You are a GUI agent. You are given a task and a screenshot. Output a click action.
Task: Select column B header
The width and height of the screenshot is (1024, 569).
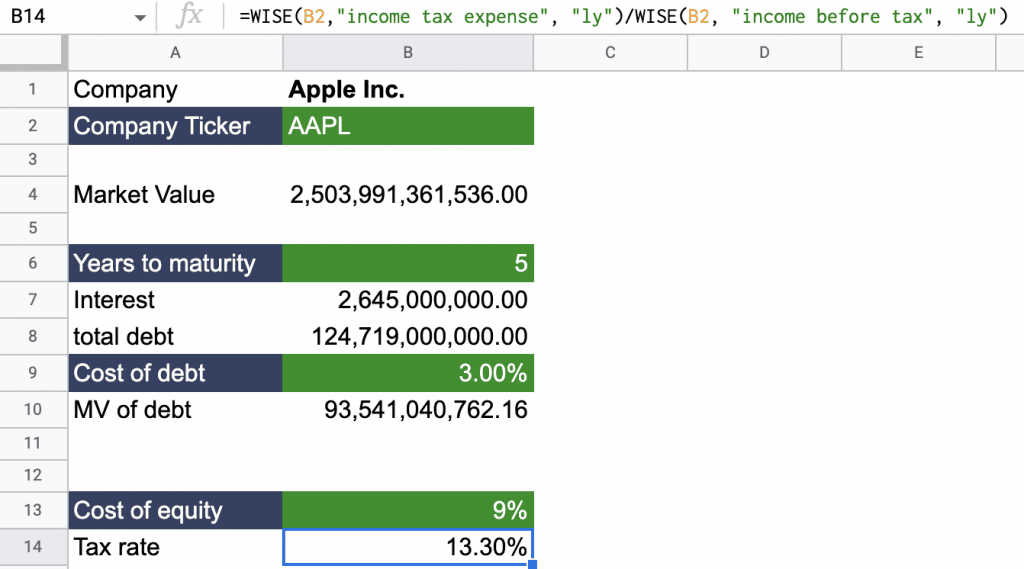click(x=408, y=52)
